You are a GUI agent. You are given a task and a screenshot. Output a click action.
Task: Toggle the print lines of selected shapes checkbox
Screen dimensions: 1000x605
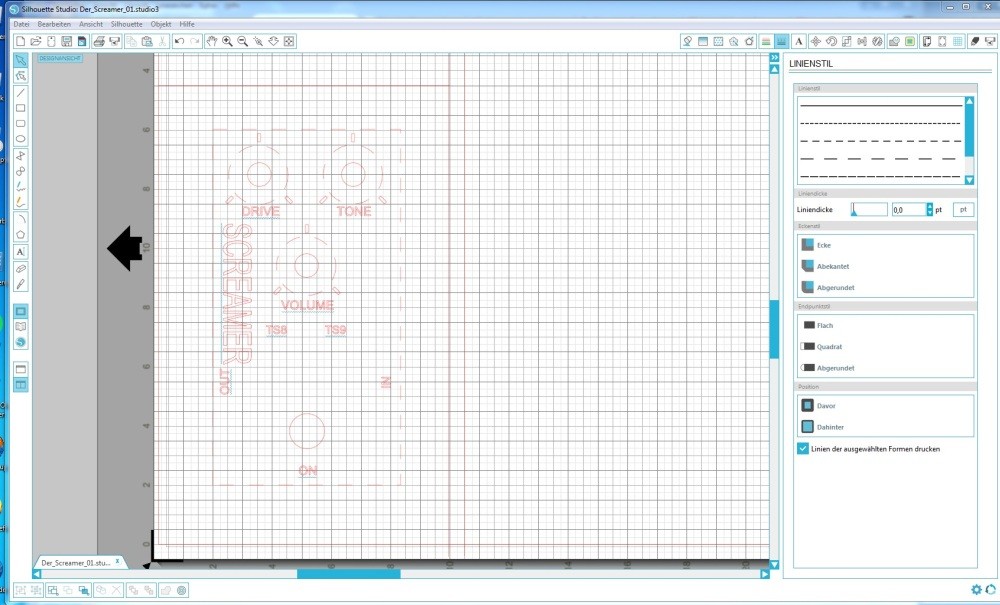[x=803, y=449]
